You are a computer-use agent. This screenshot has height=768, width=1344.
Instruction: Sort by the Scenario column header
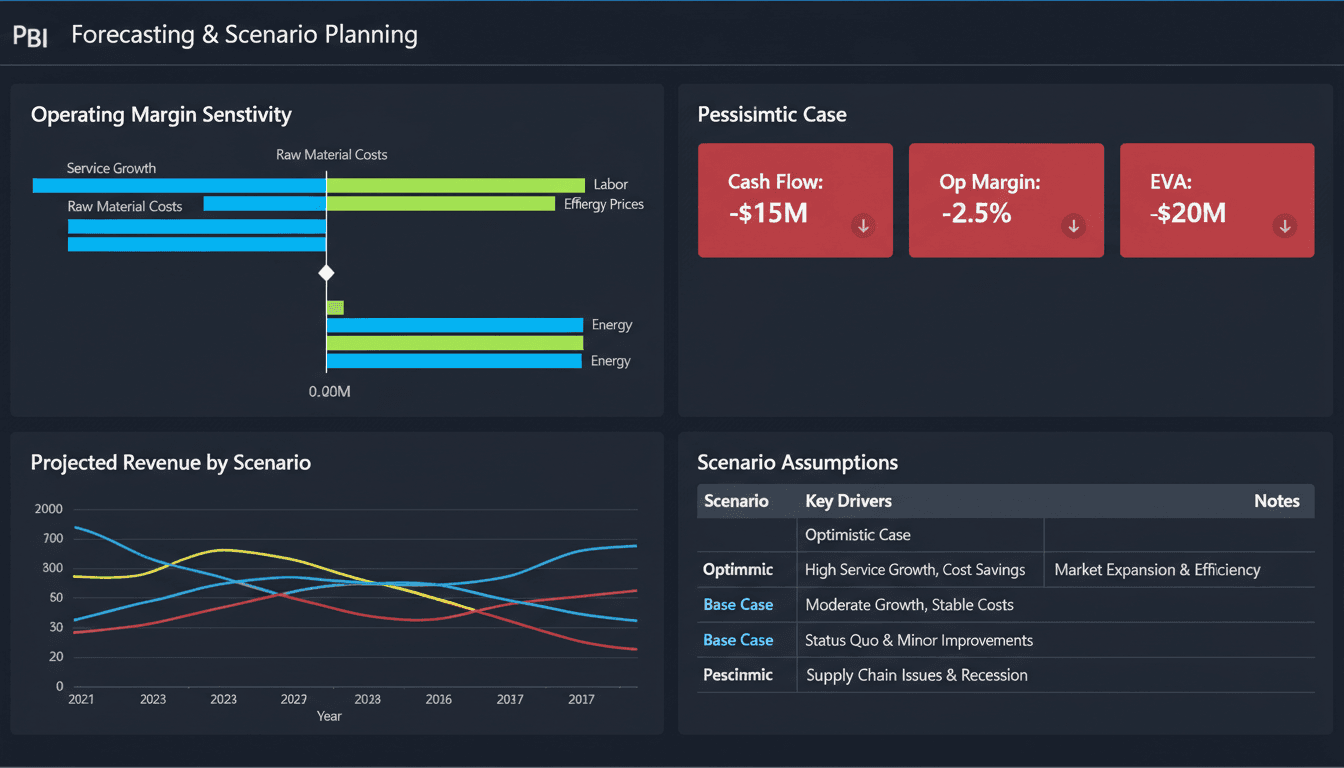point(736,501)
